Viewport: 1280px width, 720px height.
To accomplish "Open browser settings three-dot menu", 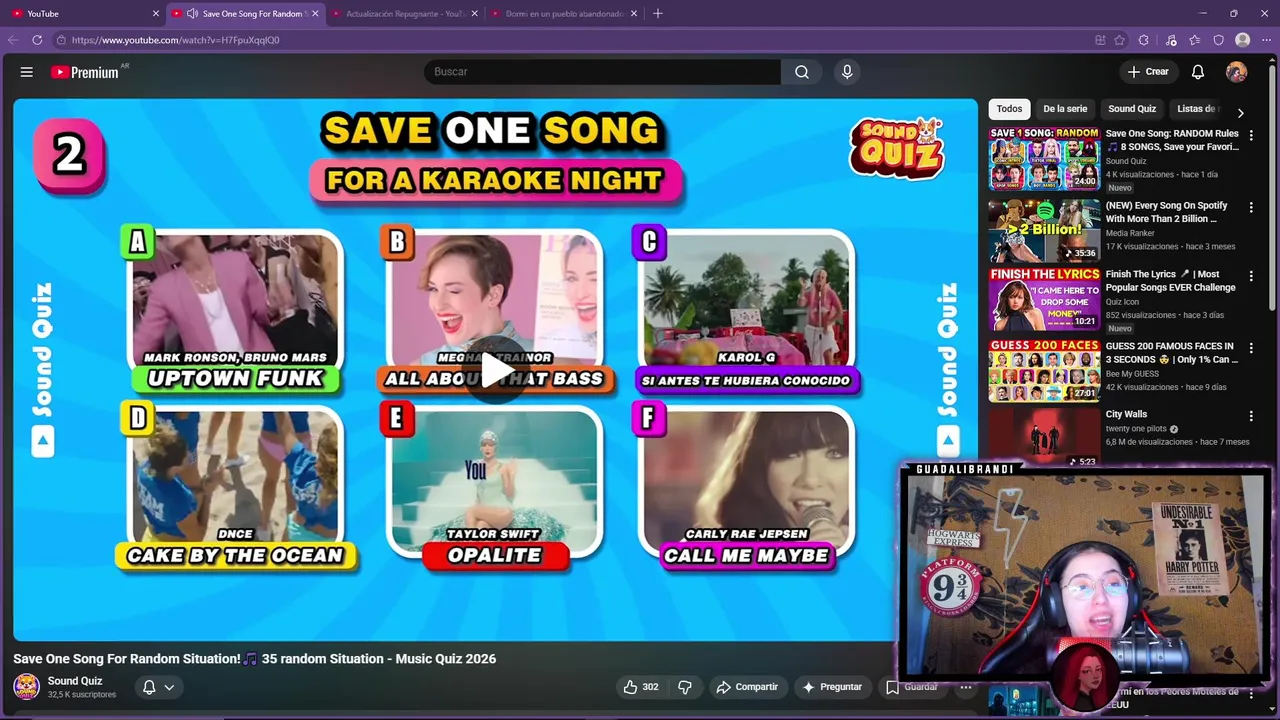I will point(1267,40).
